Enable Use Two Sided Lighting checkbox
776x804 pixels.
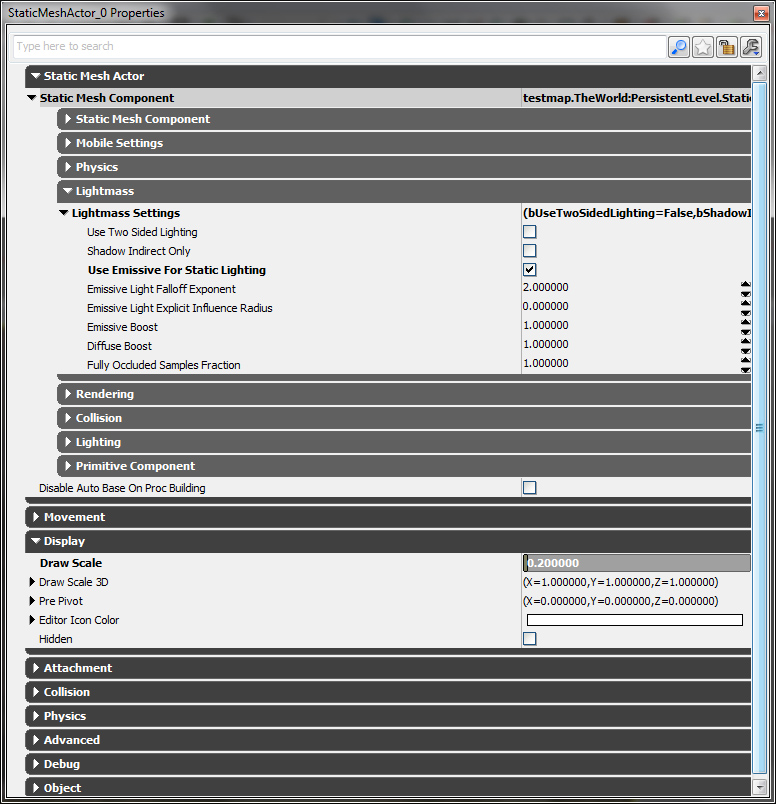tap(530, 232)
